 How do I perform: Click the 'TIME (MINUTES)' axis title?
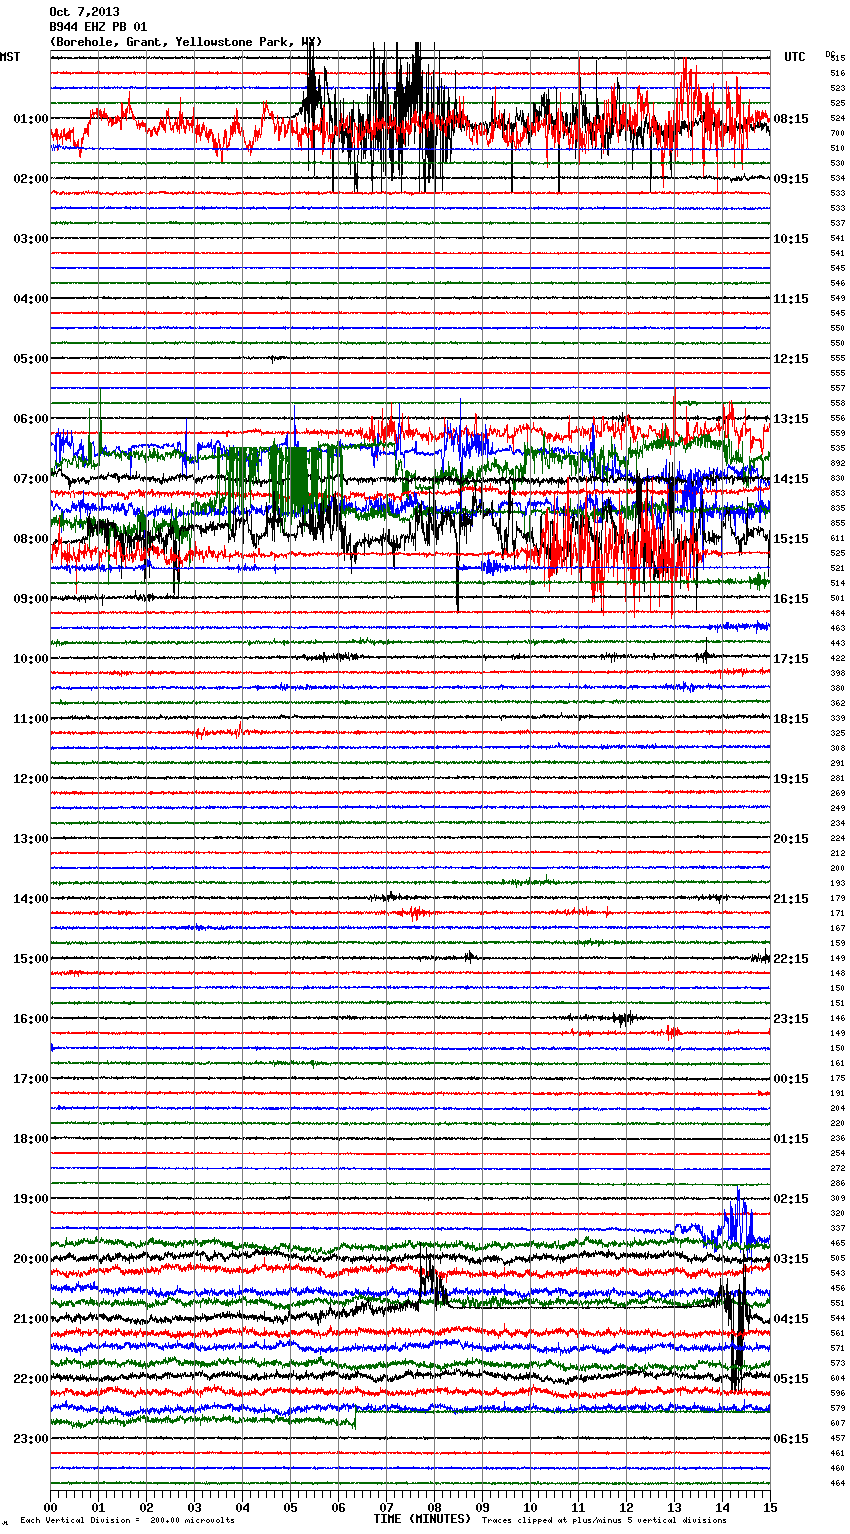tap(422, 1519)
